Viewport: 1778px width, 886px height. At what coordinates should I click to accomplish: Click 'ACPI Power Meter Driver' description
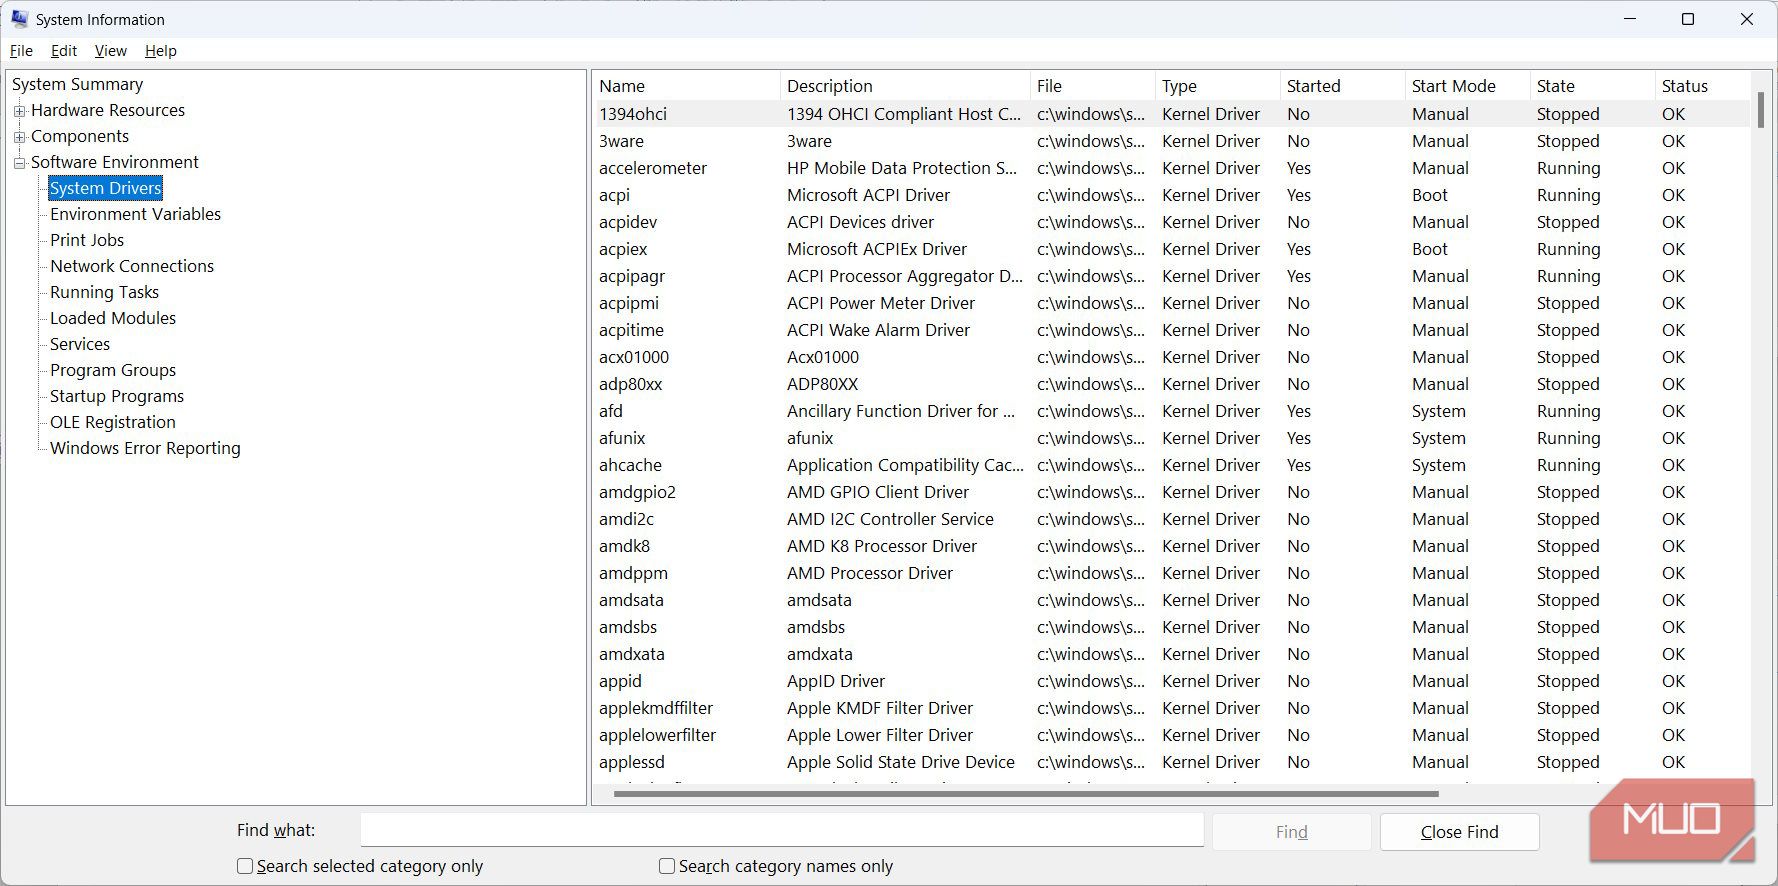tap(881, 303)
